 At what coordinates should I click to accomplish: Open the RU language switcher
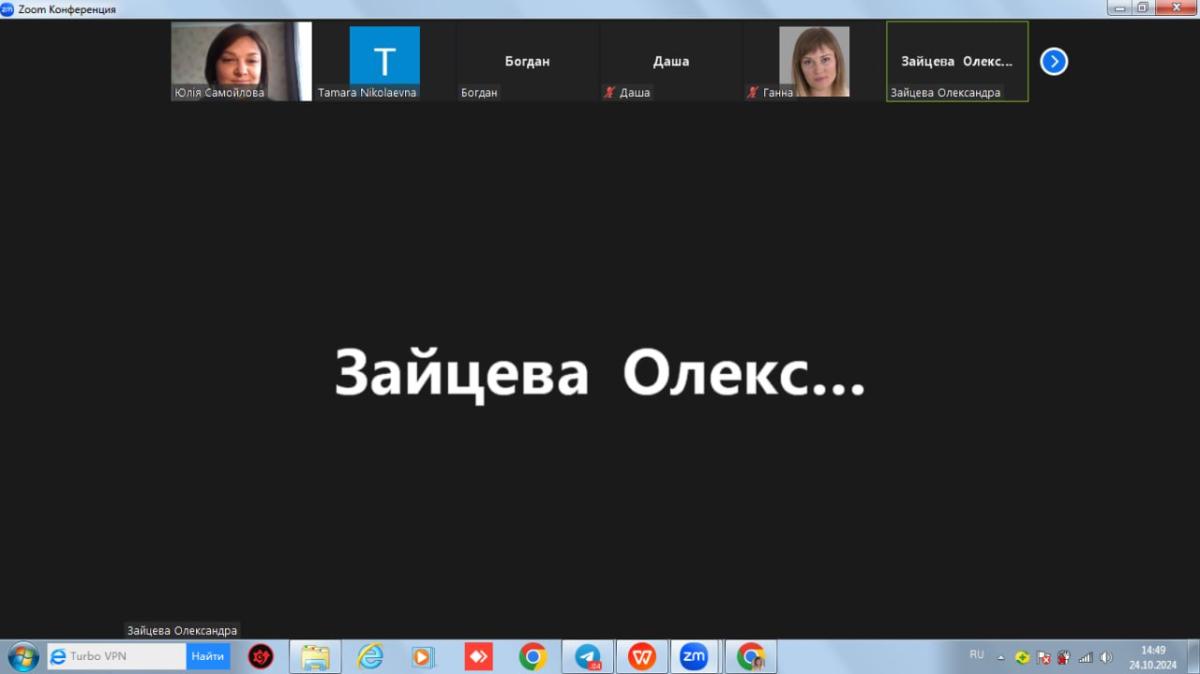[x=976, y=655]
